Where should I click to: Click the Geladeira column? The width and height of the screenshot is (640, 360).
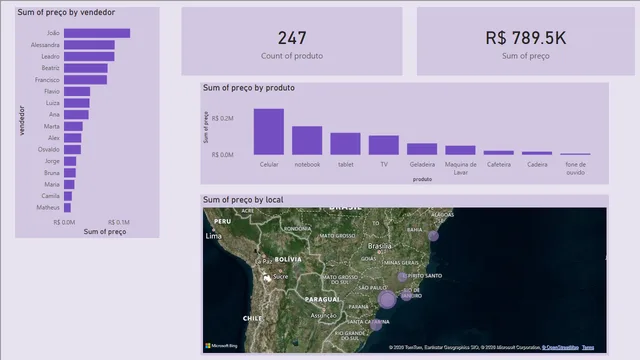(422, 149)
